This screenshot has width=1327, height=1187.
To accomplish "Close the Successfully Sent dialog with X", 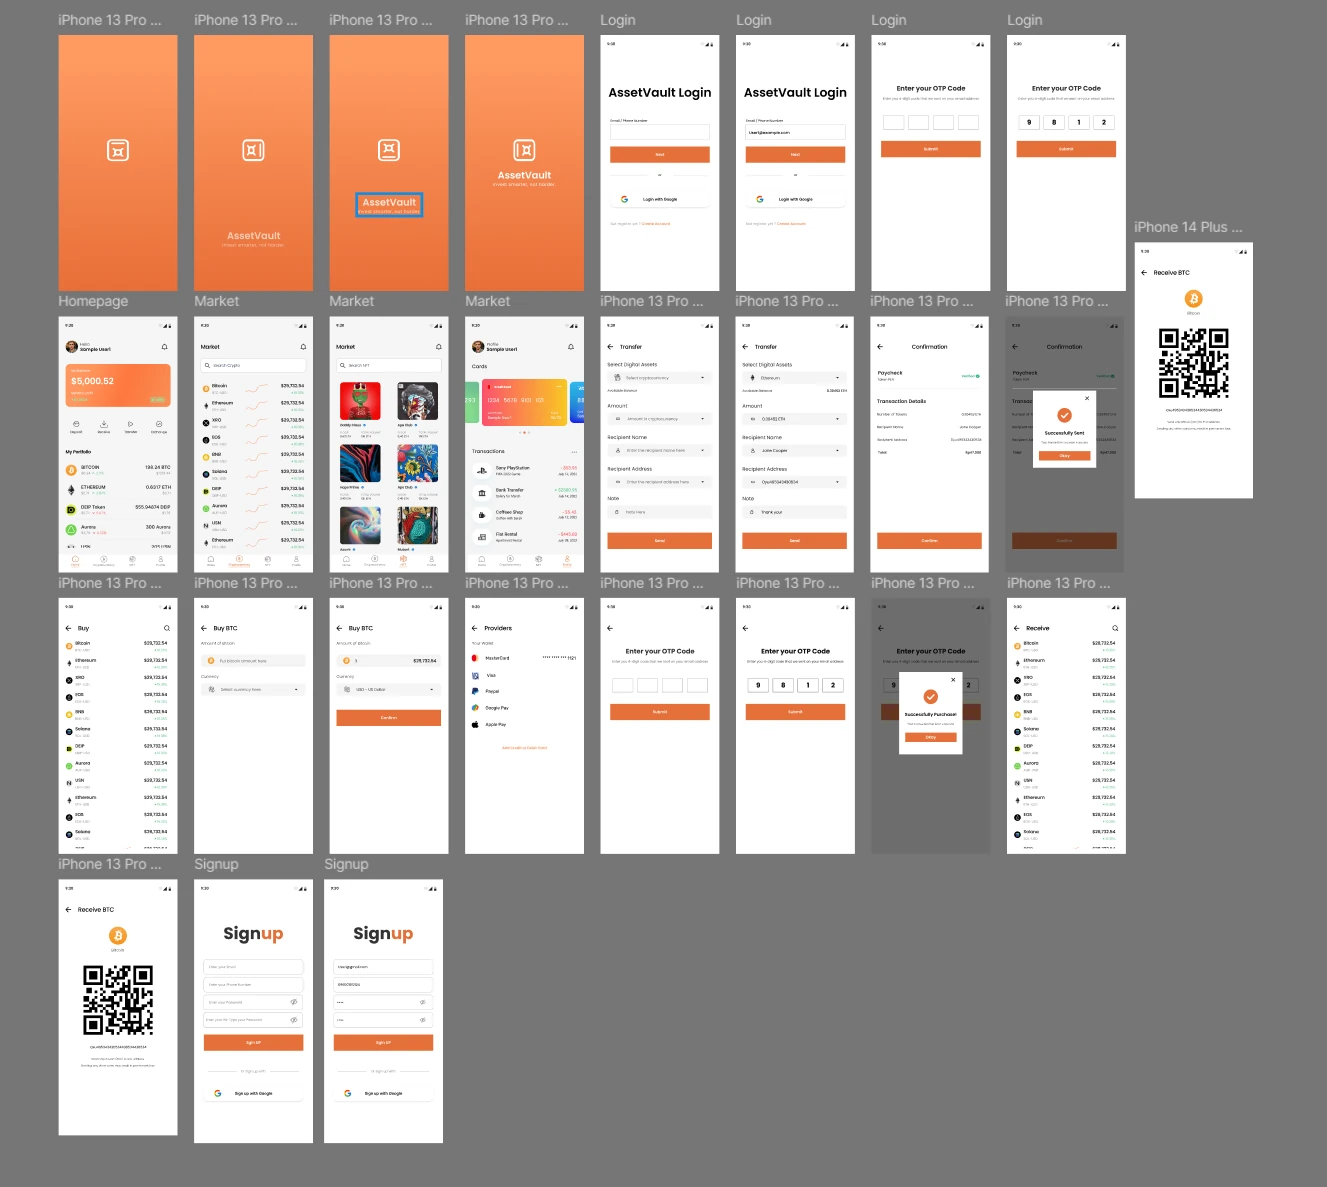I will (x=1087, y=397).
